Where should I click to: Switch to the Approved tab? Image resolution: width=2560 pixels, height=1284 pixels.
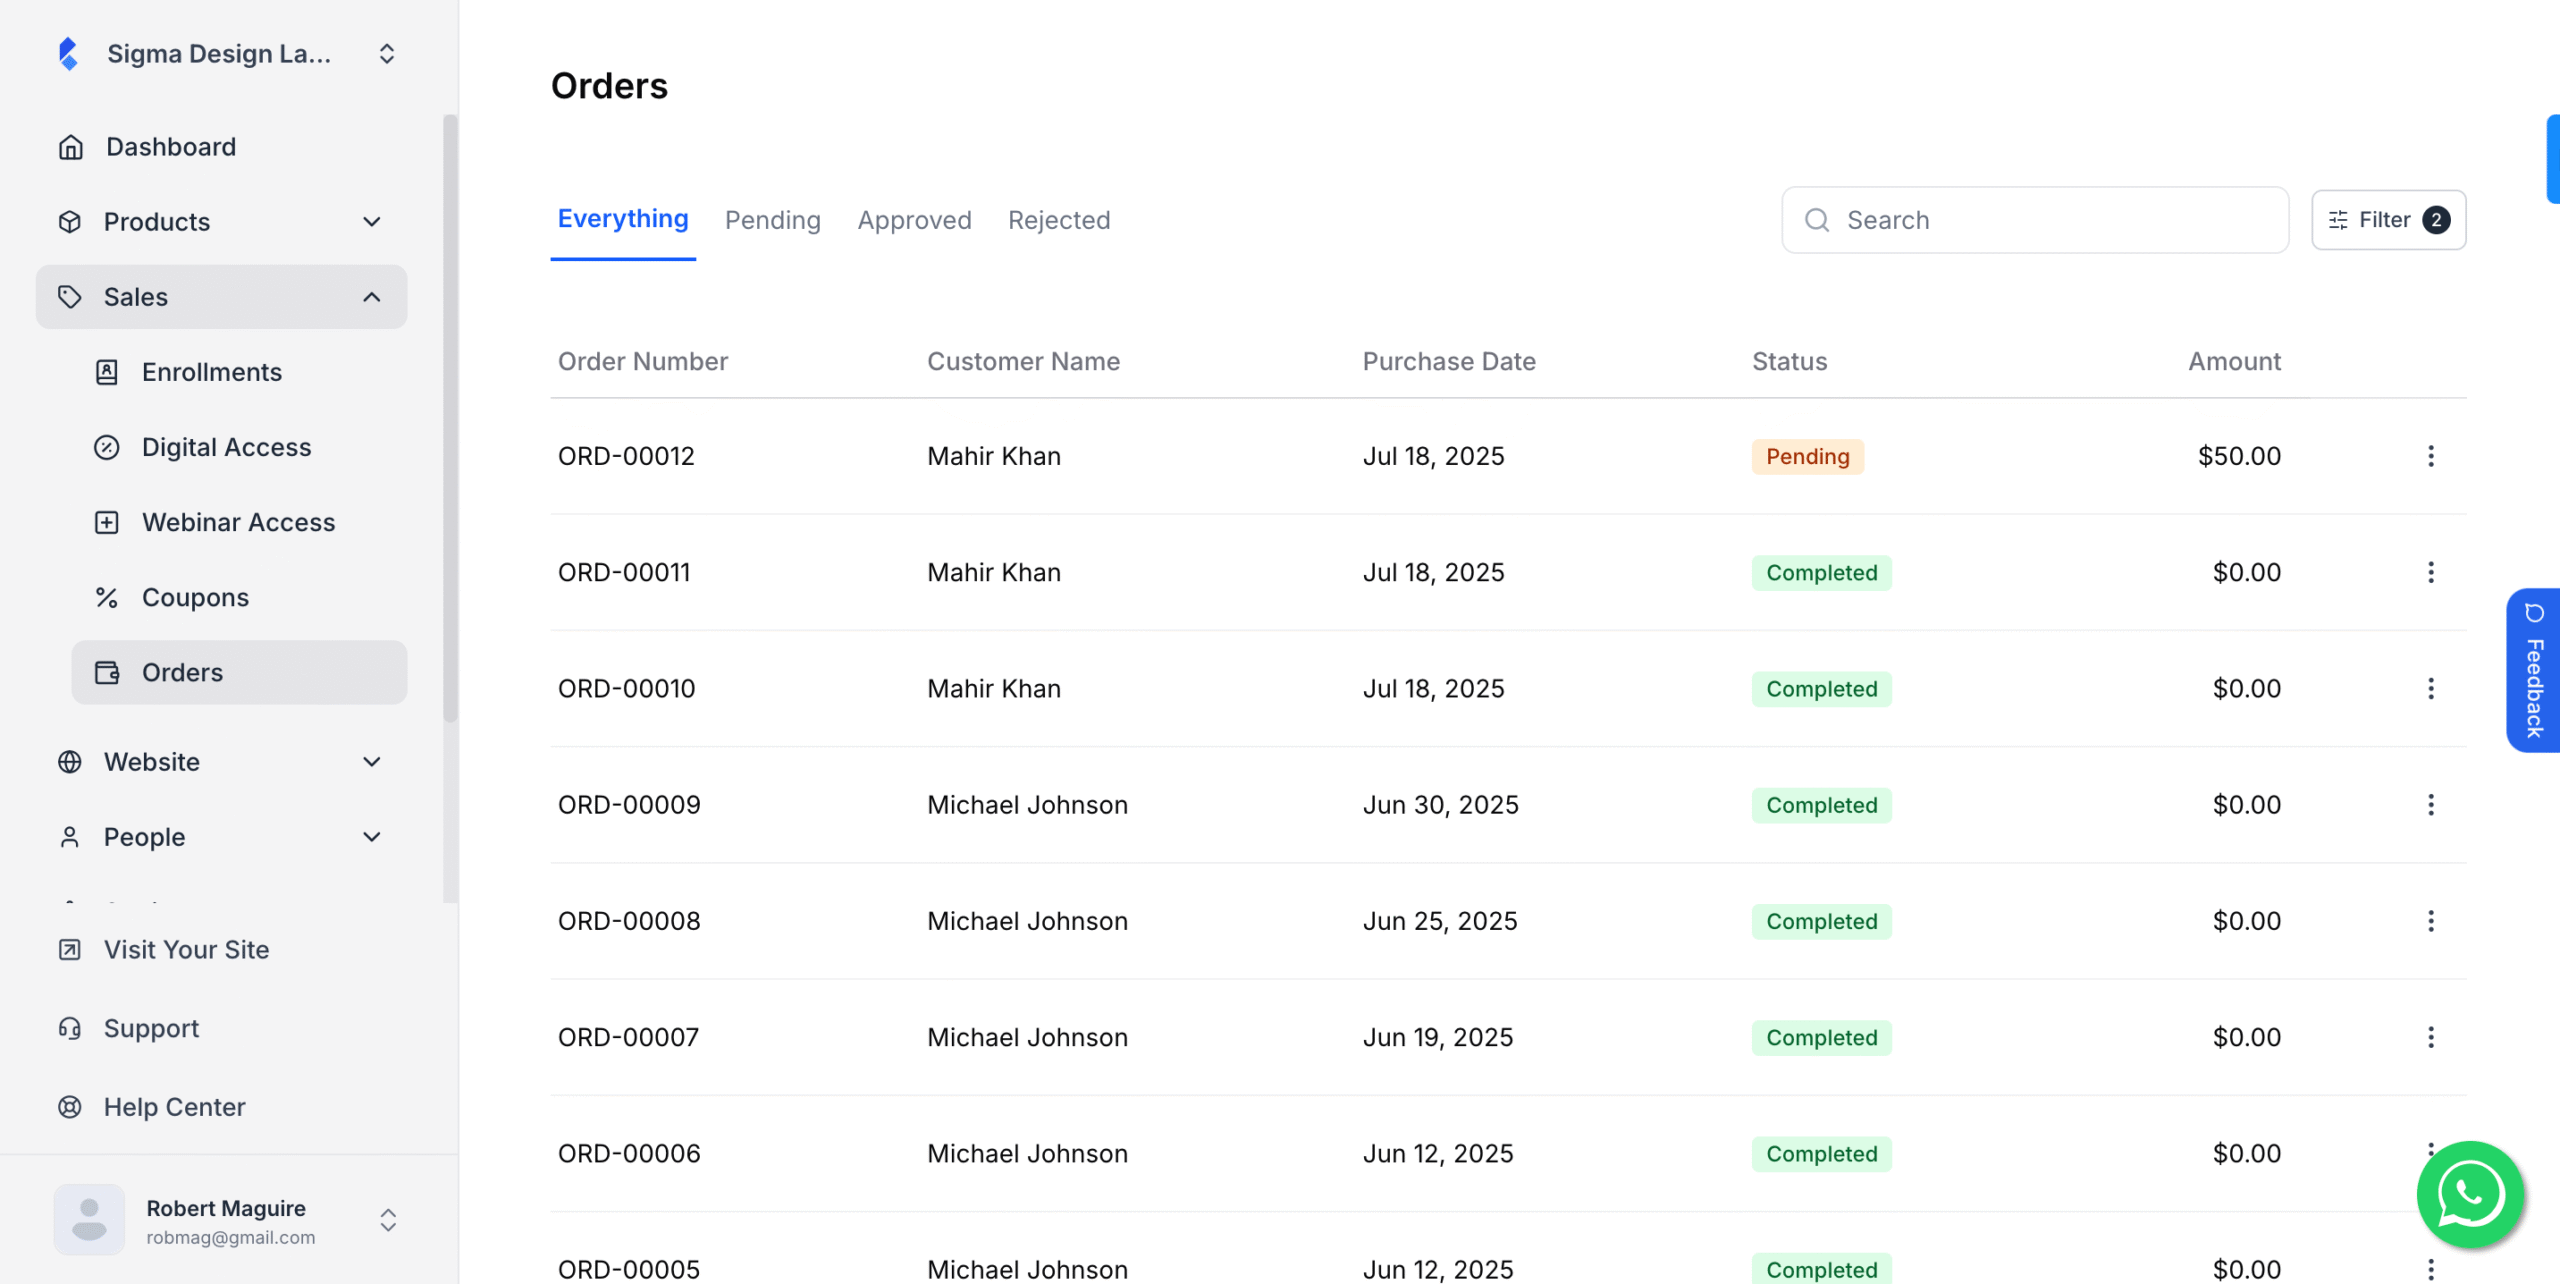click(x=915, y=220)
